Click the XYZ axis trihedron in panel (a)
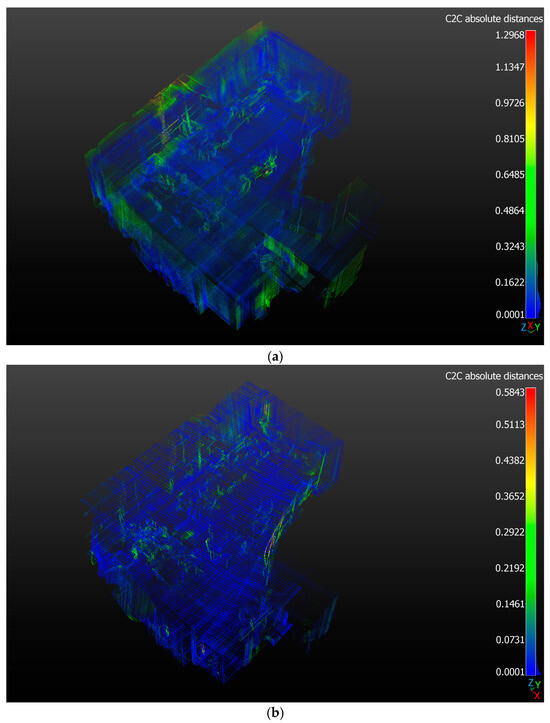The width and height of the screenshot is (550, 723). tap(531, 327)
